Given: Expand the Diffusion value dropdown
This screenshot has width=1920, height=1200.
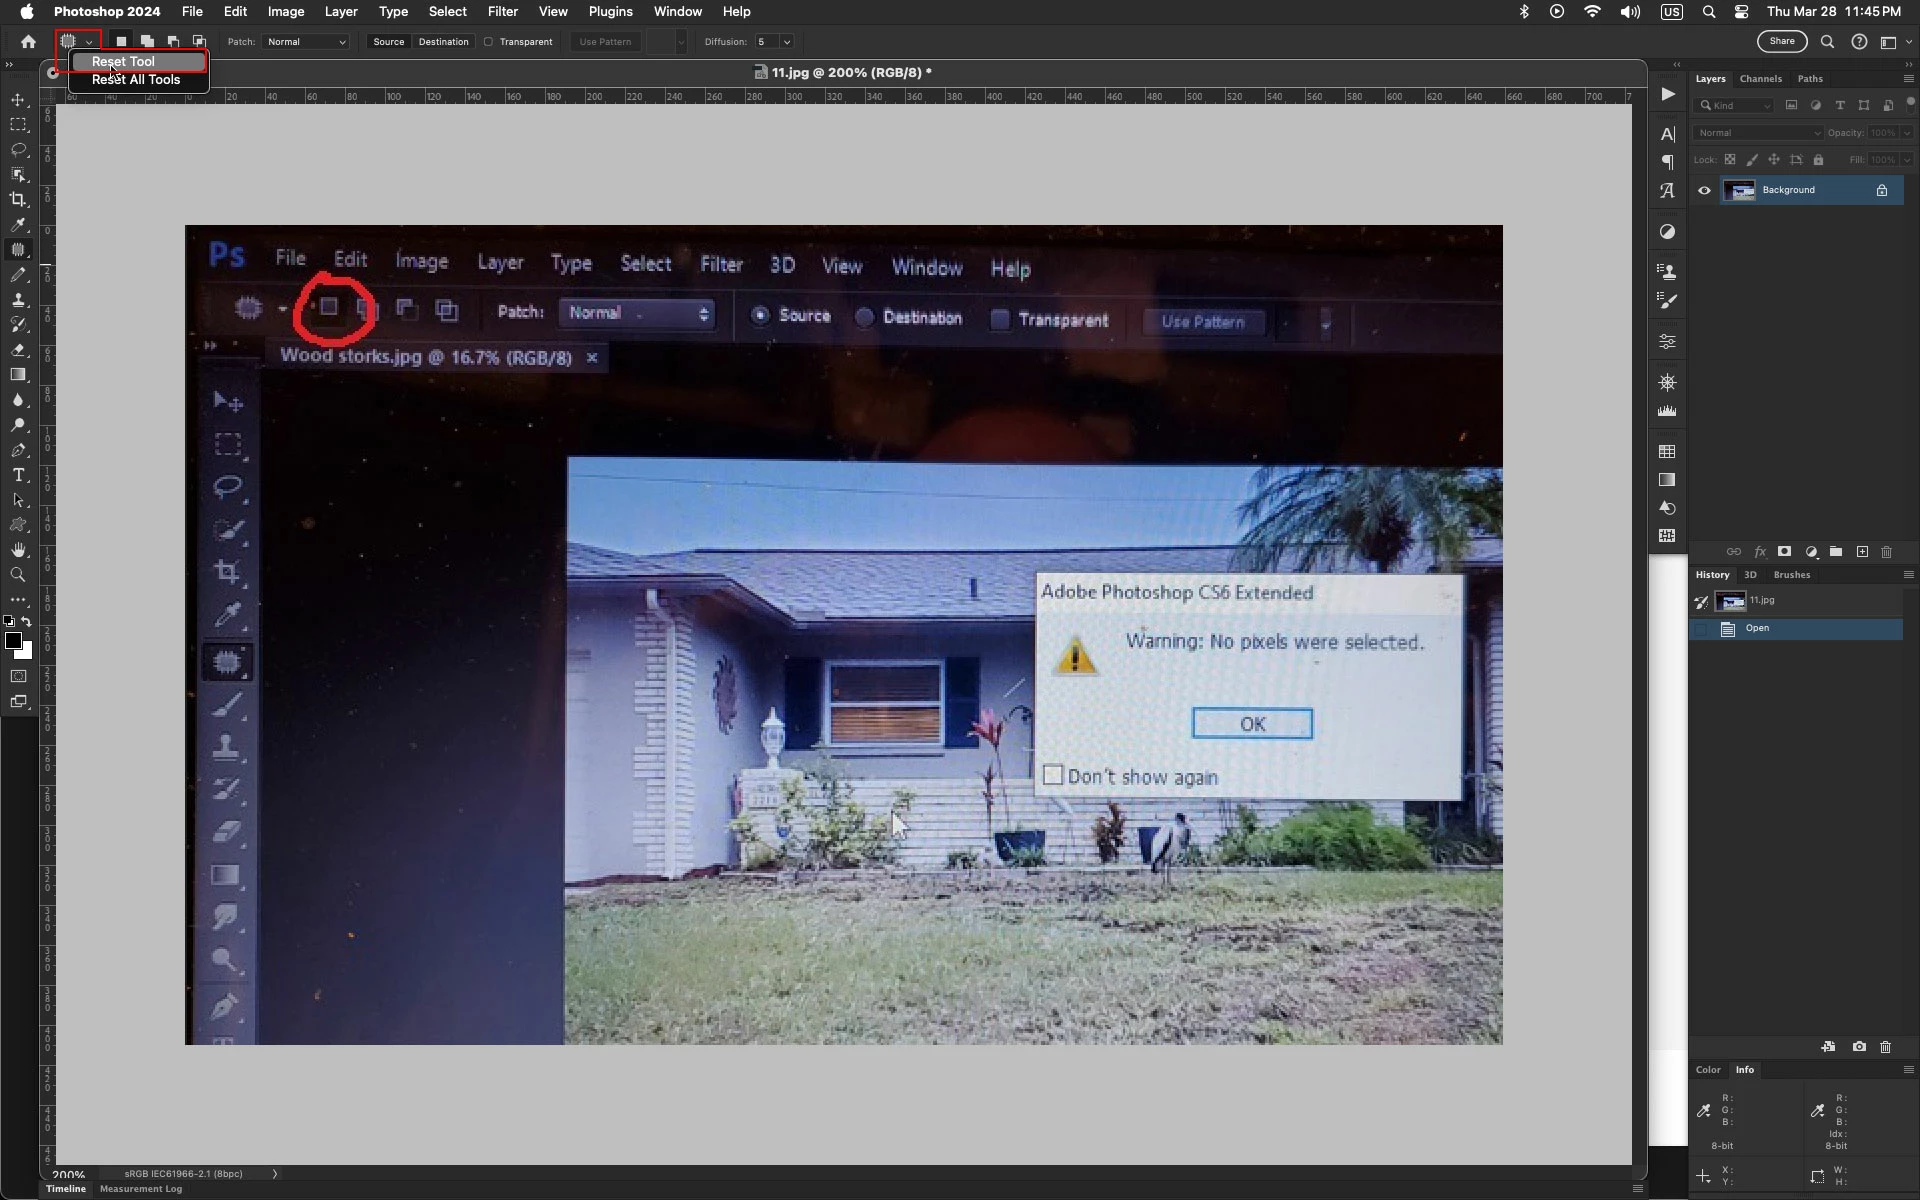Looking at the screenshot, I should tap(787, 42).
